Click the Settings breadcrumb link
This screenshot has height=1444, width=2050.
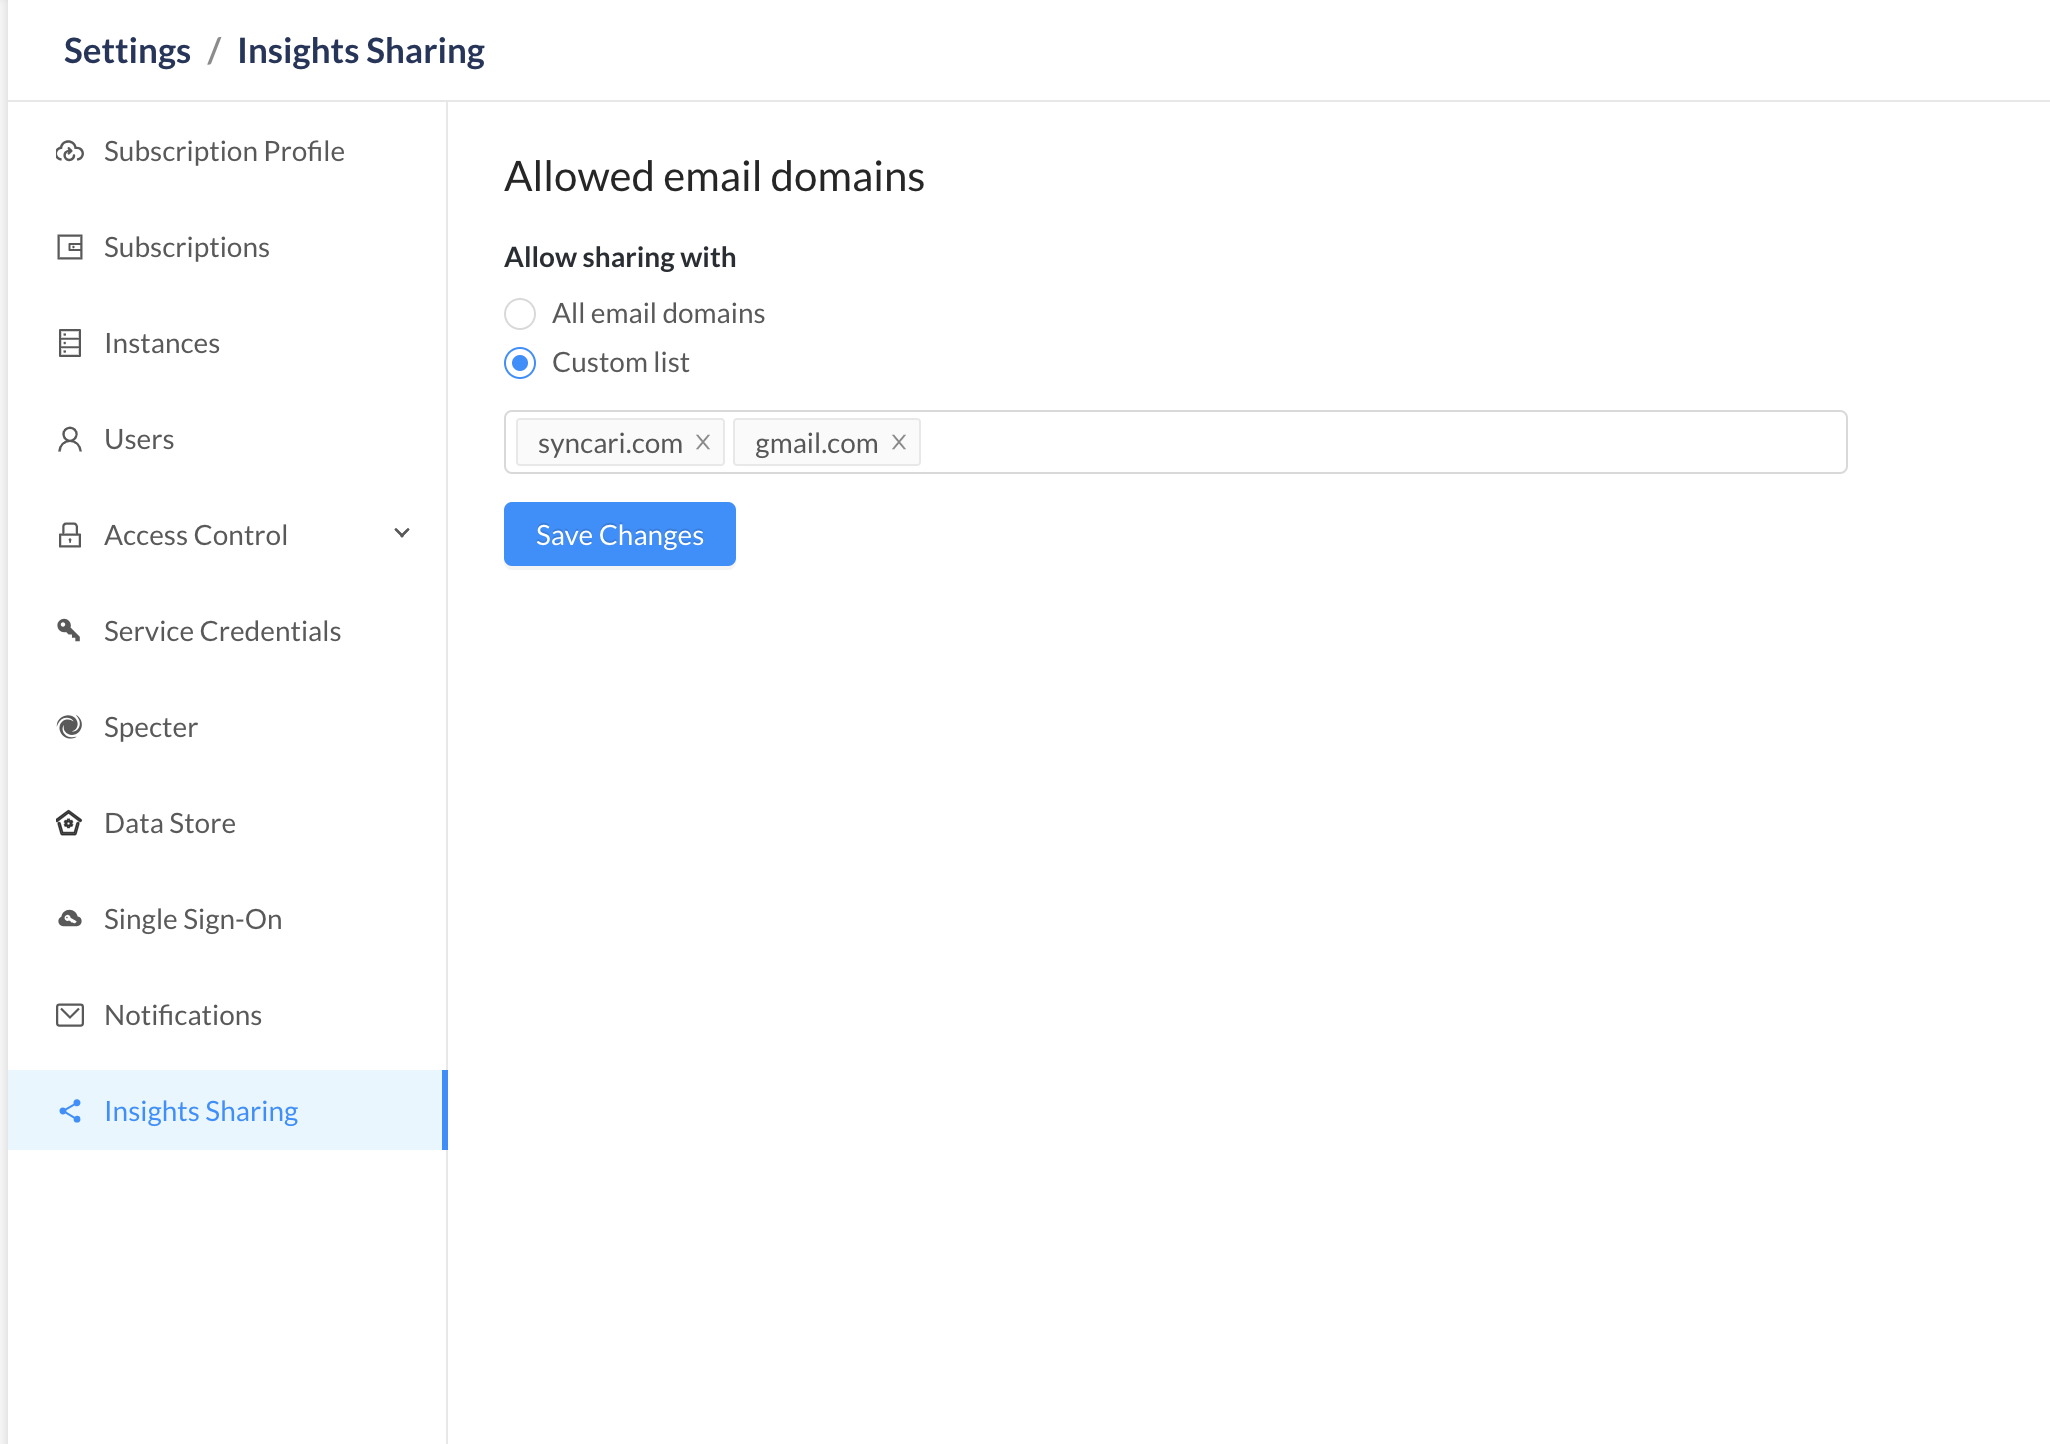click(127, 50)
